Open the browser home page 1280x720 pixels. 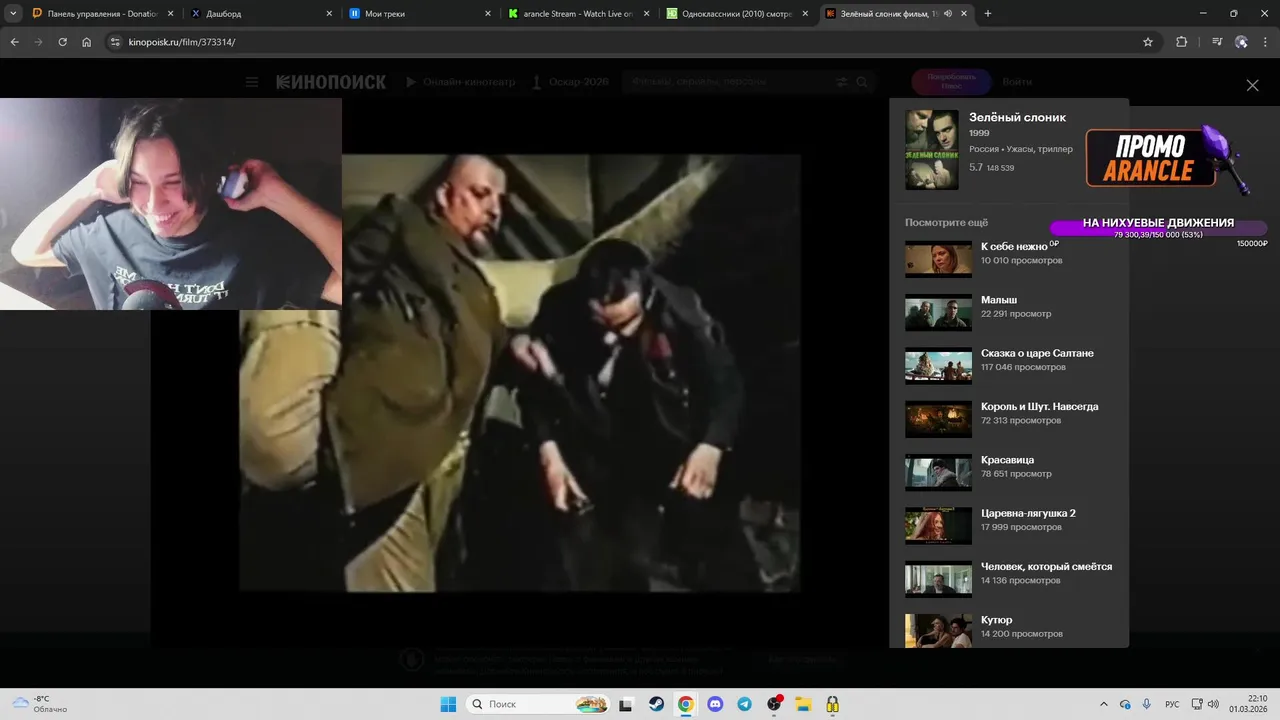(x=86, y=42)
